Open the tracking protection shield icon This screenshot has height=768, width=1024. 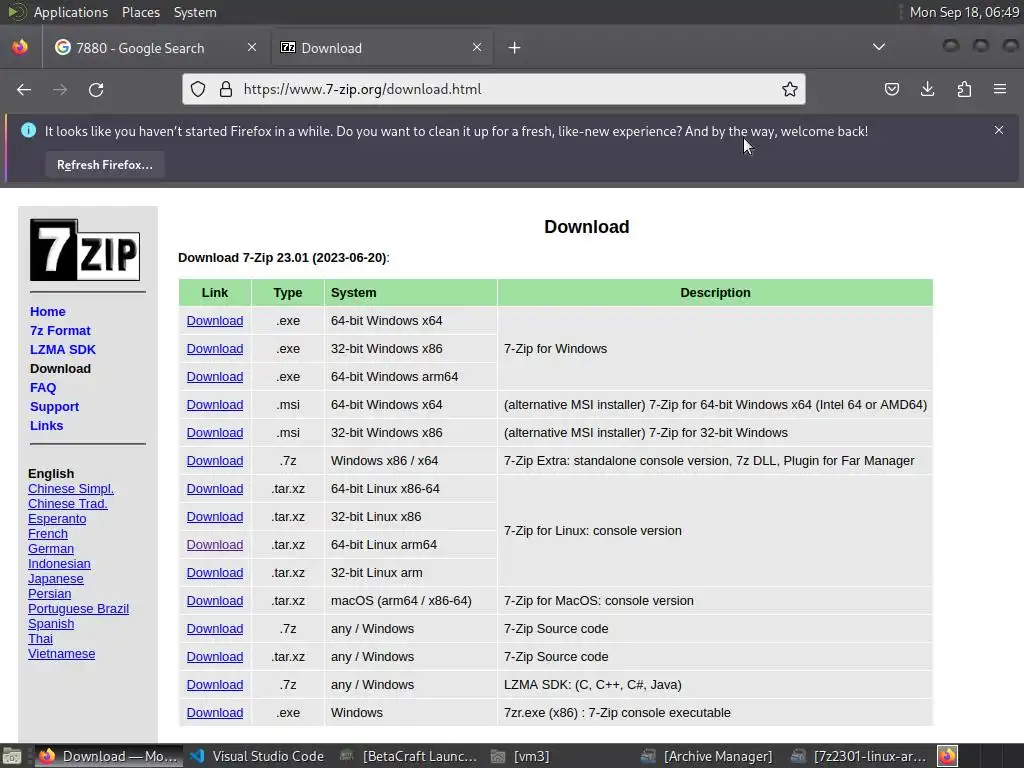[198, 89]
